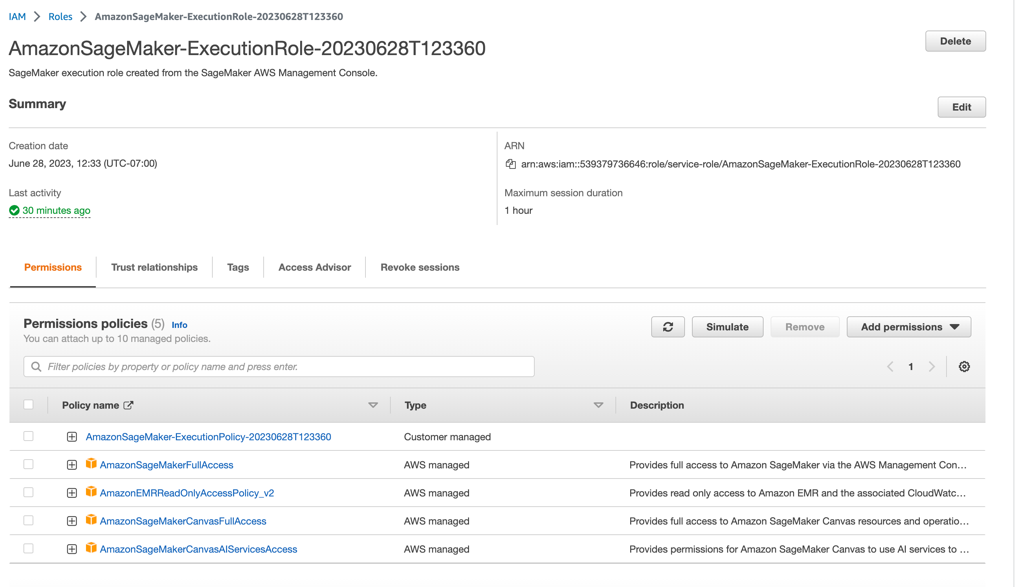Click the role ARN text
Viewport: 1016px width, 587px height.
741,165
